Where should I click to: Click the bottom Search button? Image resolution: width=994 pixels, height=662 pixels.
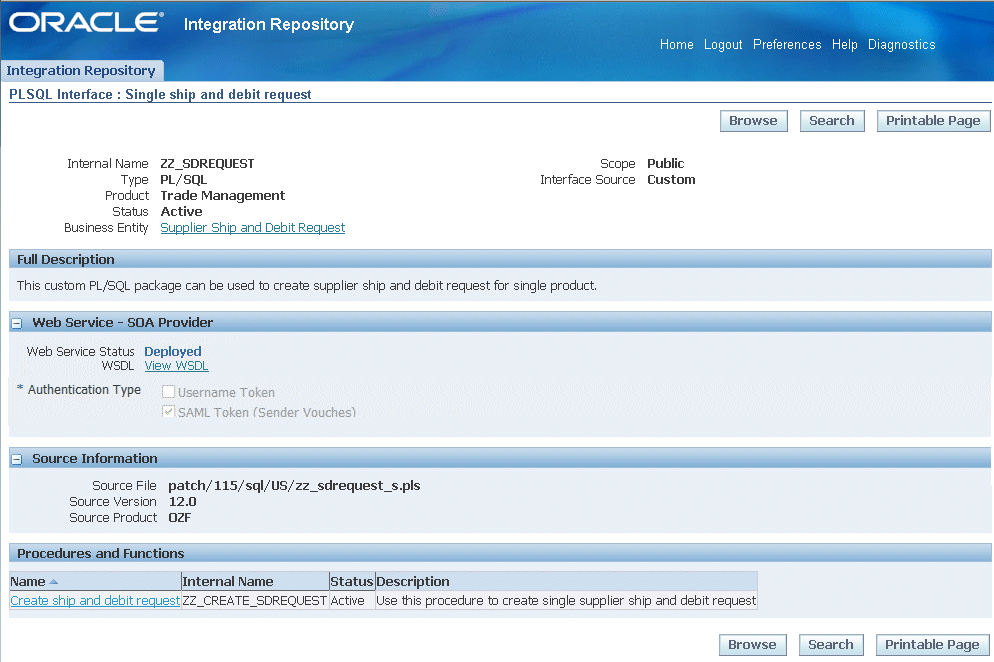click(831, 645)
